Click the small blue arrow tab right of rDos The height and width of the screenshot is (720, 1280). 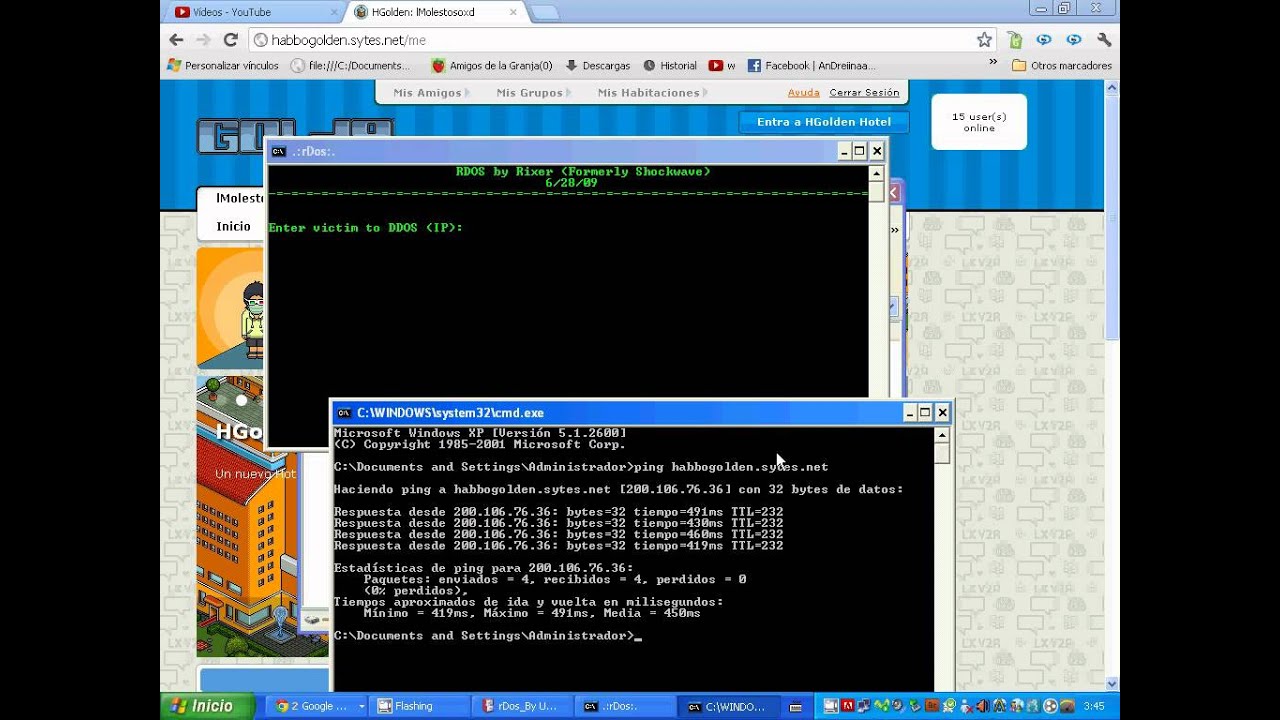click(x=895, y=308)
